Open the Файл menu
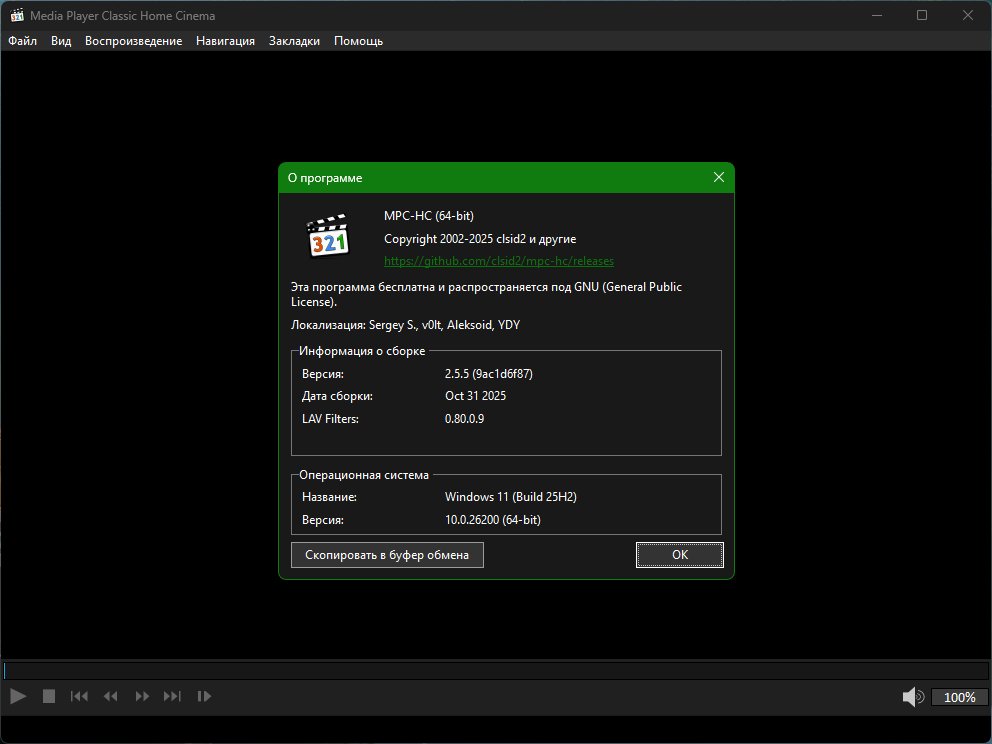The image size is (992, 744). tap(22, 41)
